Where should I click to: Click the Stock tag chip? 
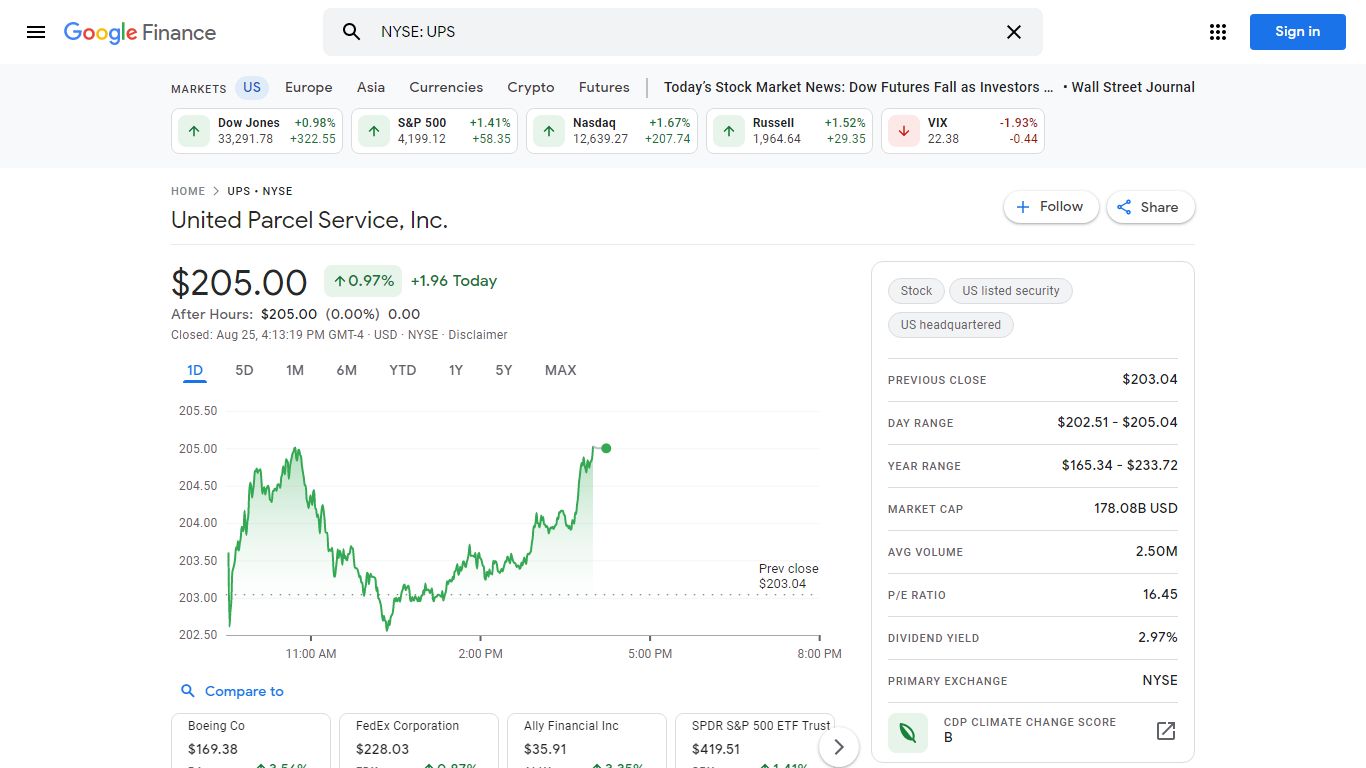(915, 291)
